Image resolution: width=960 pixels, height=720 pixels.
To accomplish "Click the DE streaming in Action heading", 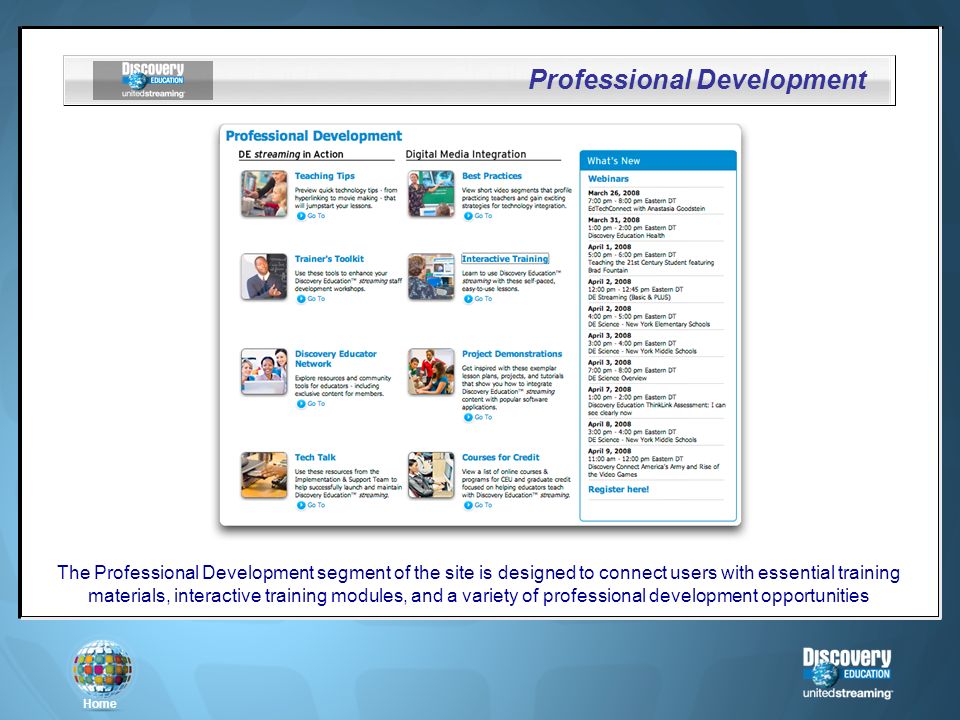I will (x=291, y=154).
